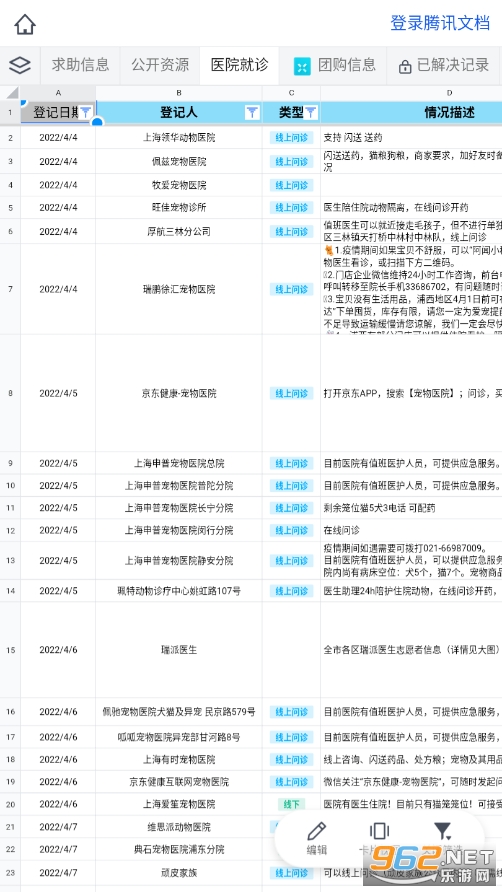Tap cell 上海有时宠物医院
The height and width of the screenshot is (892, 502).
[x=179, y=759]
